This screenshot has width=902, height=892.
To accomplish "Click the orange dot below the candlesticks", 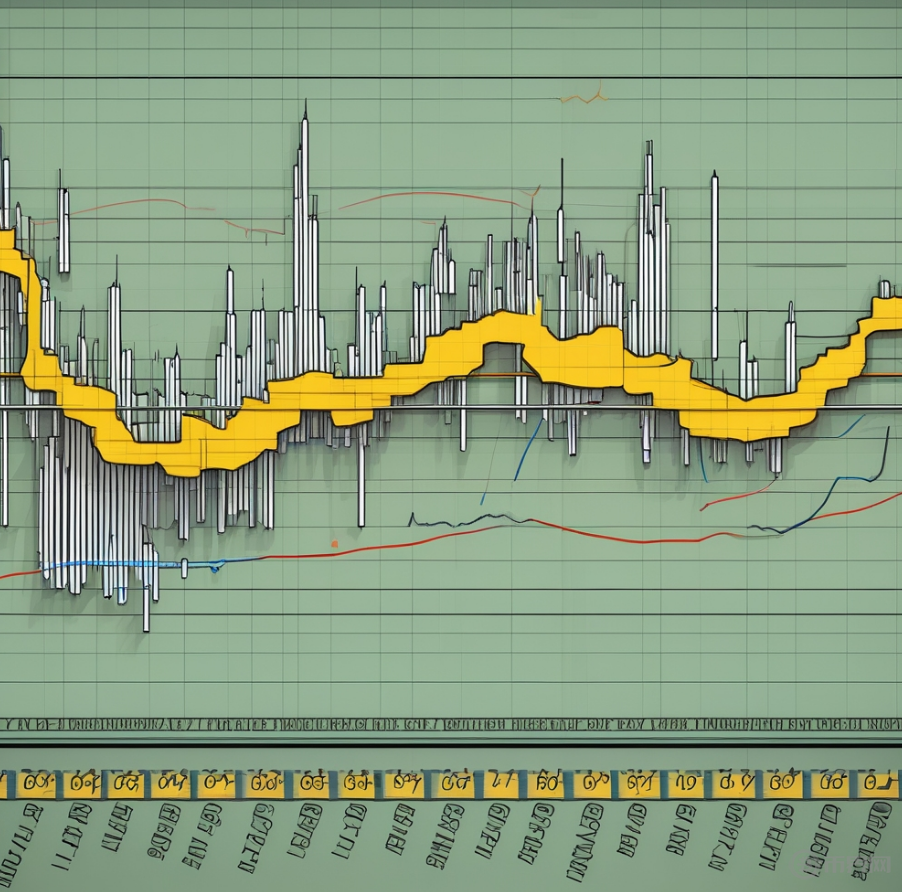I will pos(334,544).
